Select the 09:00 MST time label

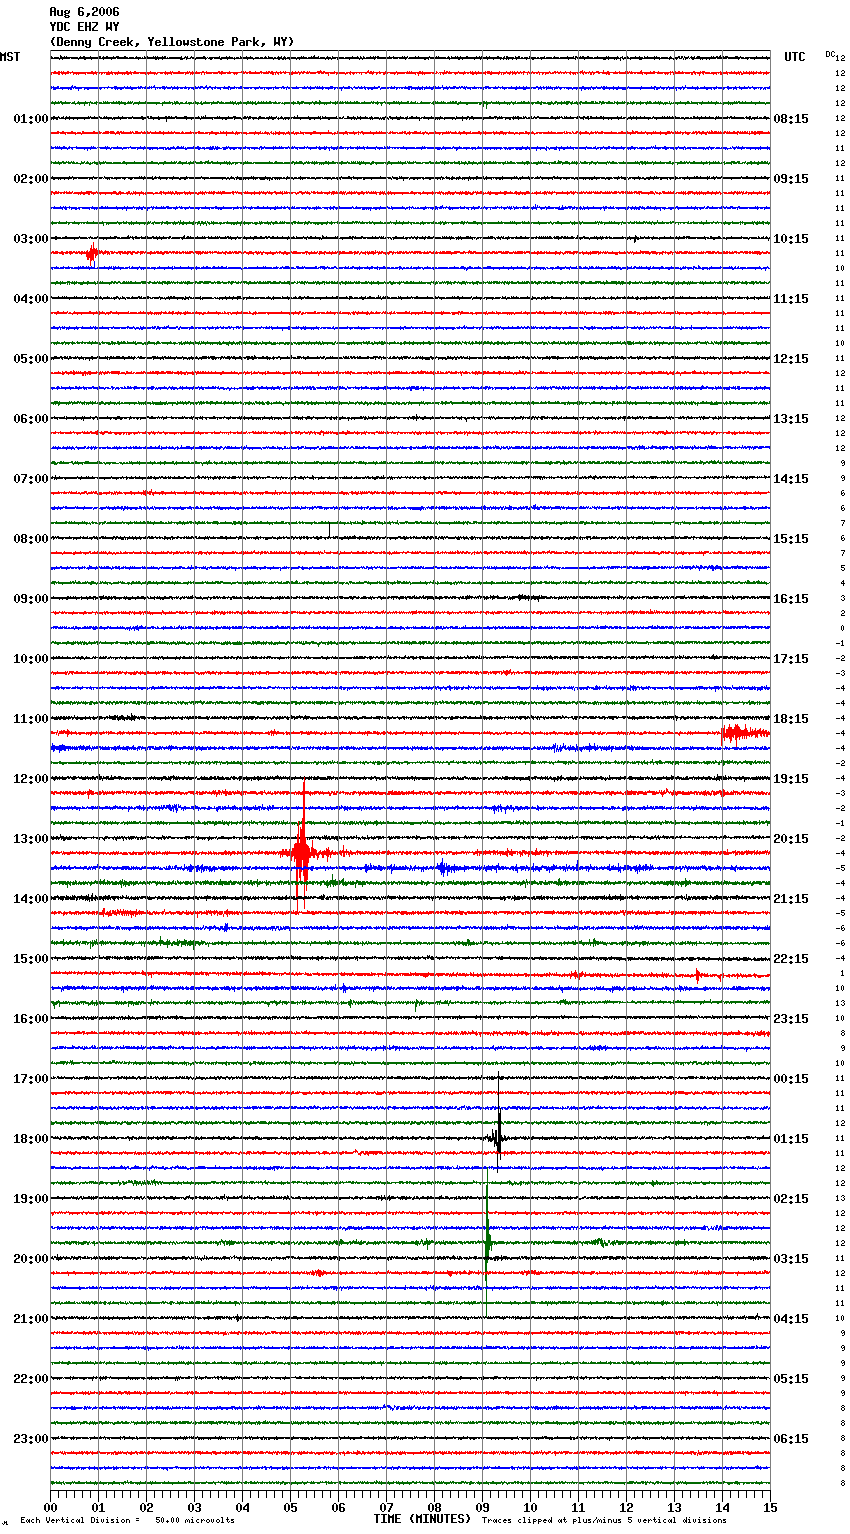point(31,599)
